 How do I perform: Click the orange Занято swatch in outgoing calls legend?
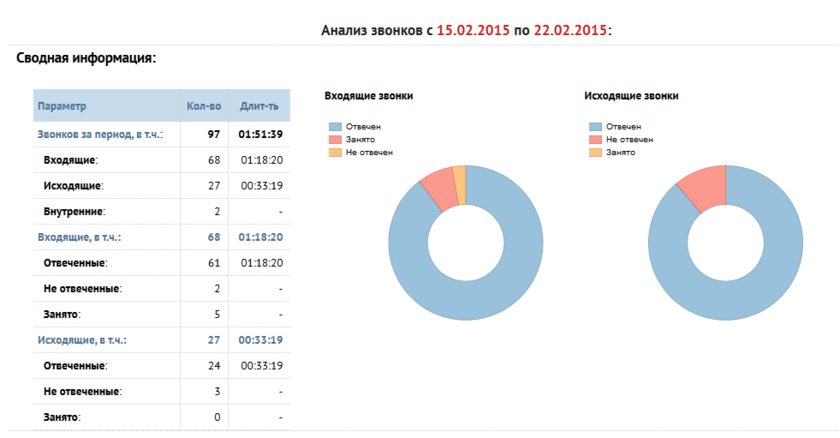coord(595,152)
